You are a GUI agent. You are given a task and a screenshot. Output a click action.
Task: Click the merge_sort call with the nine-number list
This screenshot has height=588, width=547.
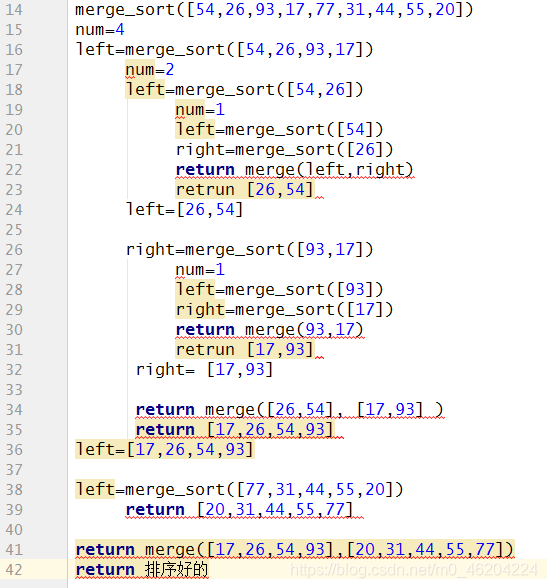[274, 10]
